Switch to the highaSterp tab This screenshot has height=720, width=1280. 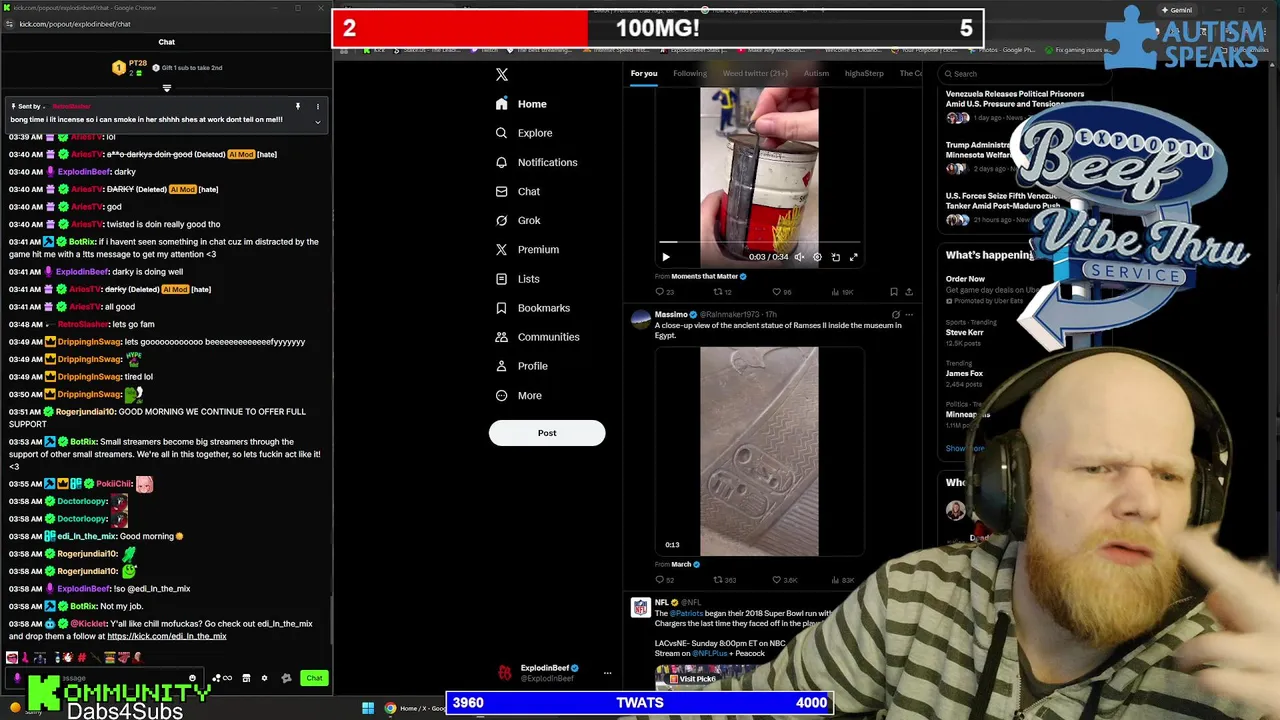click(864, 73)
